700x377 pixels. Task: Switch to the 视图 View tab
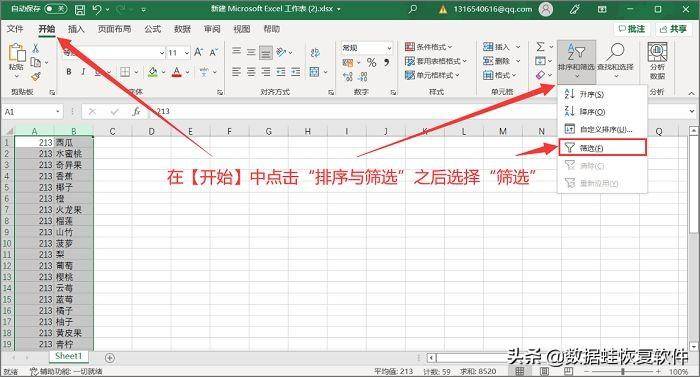pyautogui.click(x=242, y=29)
